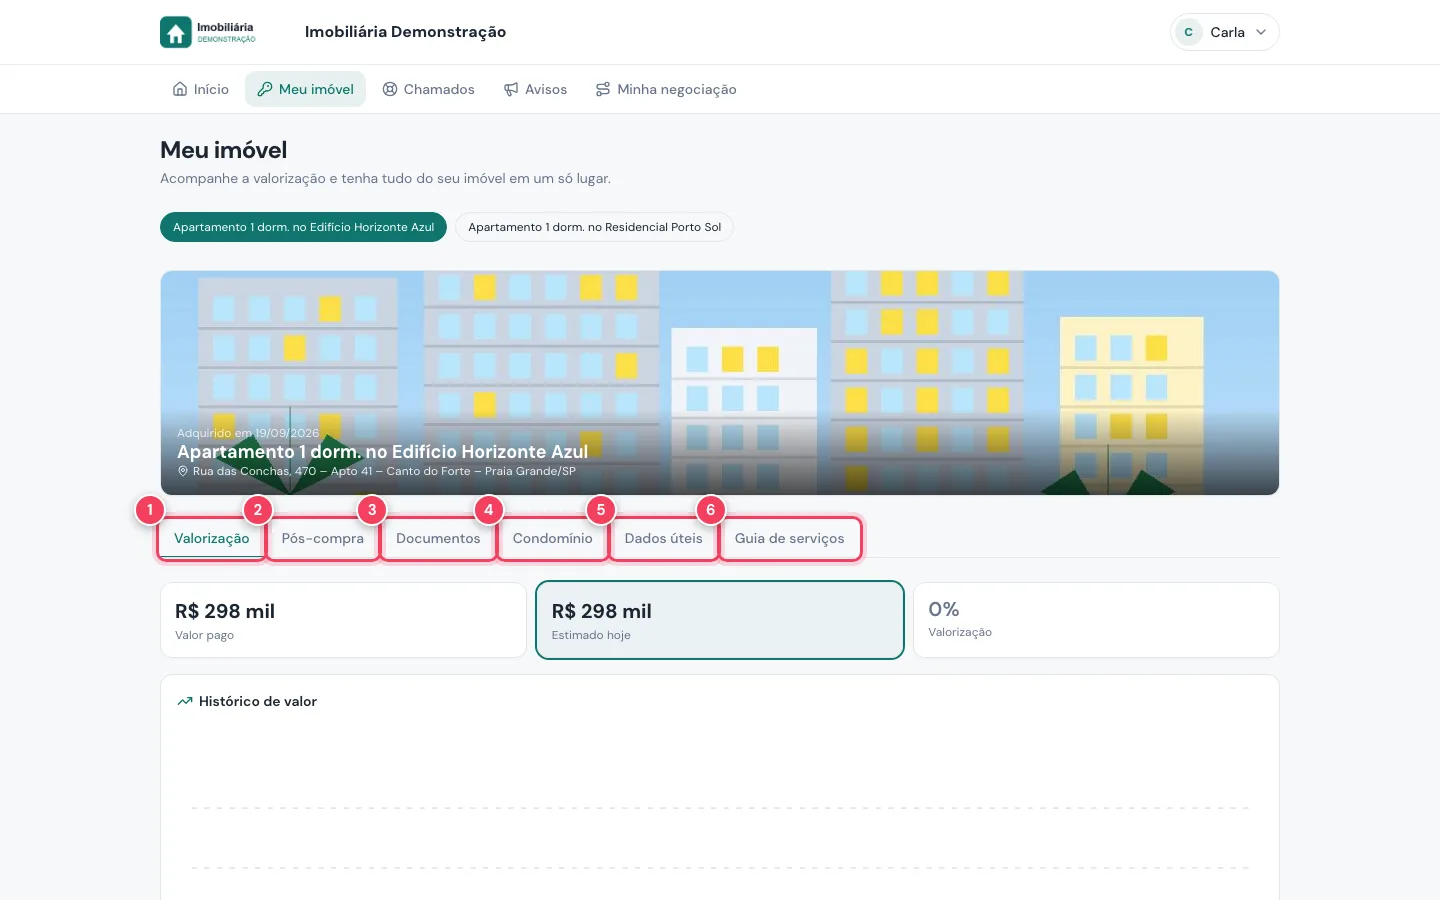Switch to the Documentos tab
Screen dimensions: 1440x900
point(438,539)
